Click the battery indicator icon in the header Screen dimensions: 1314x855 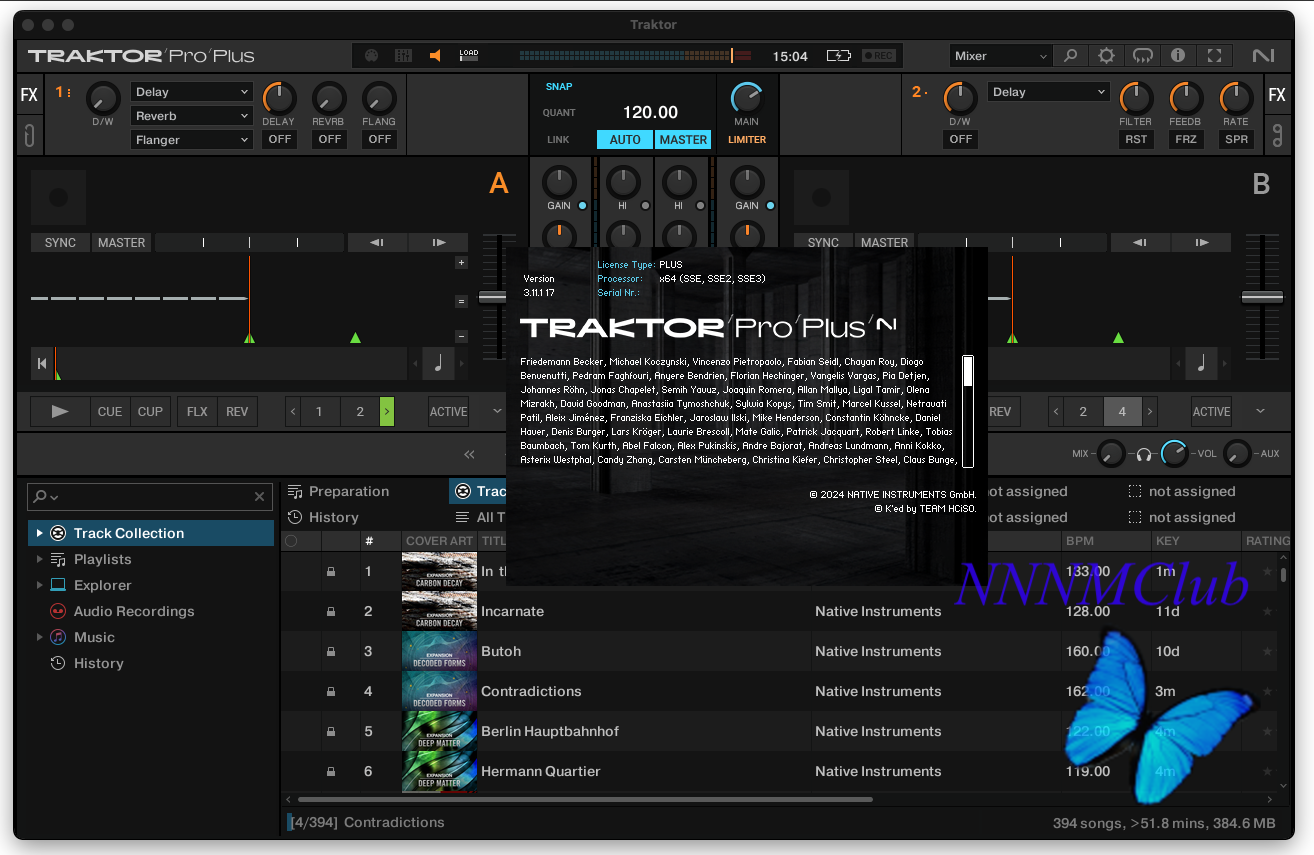point(838,56)
